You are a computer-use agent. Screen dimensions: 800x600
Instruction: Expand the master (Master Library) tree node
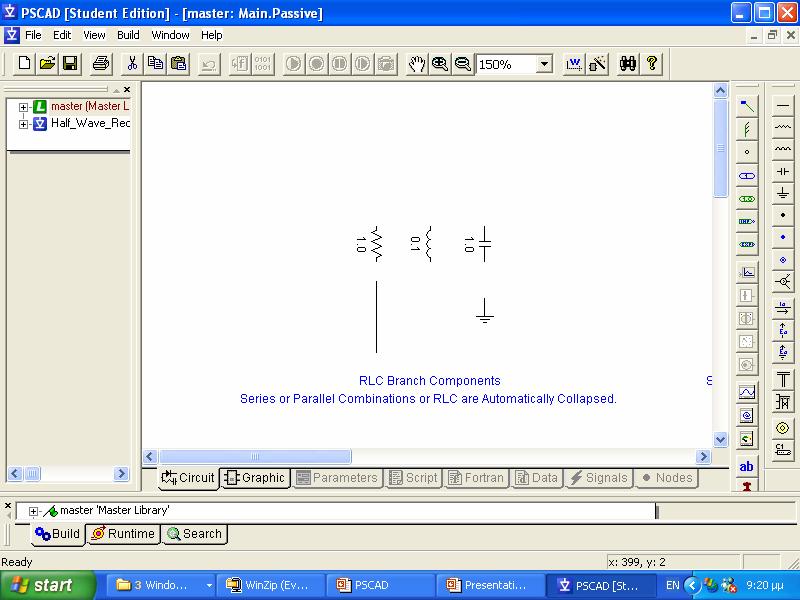pos(23,107)
